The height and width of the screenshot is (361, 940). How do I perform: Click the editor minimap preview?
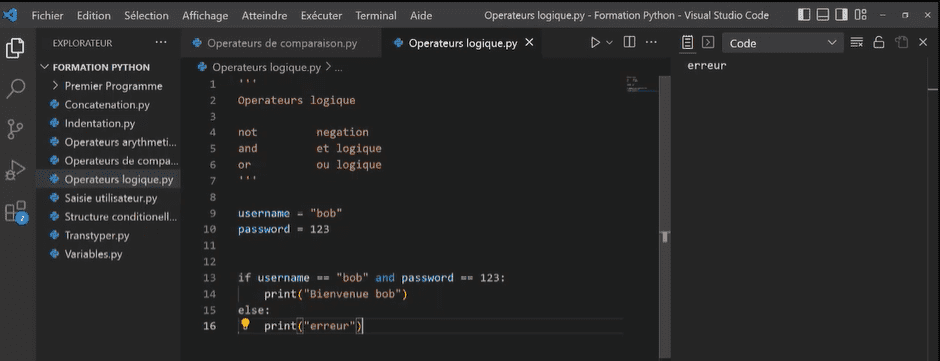pos(641,83)
